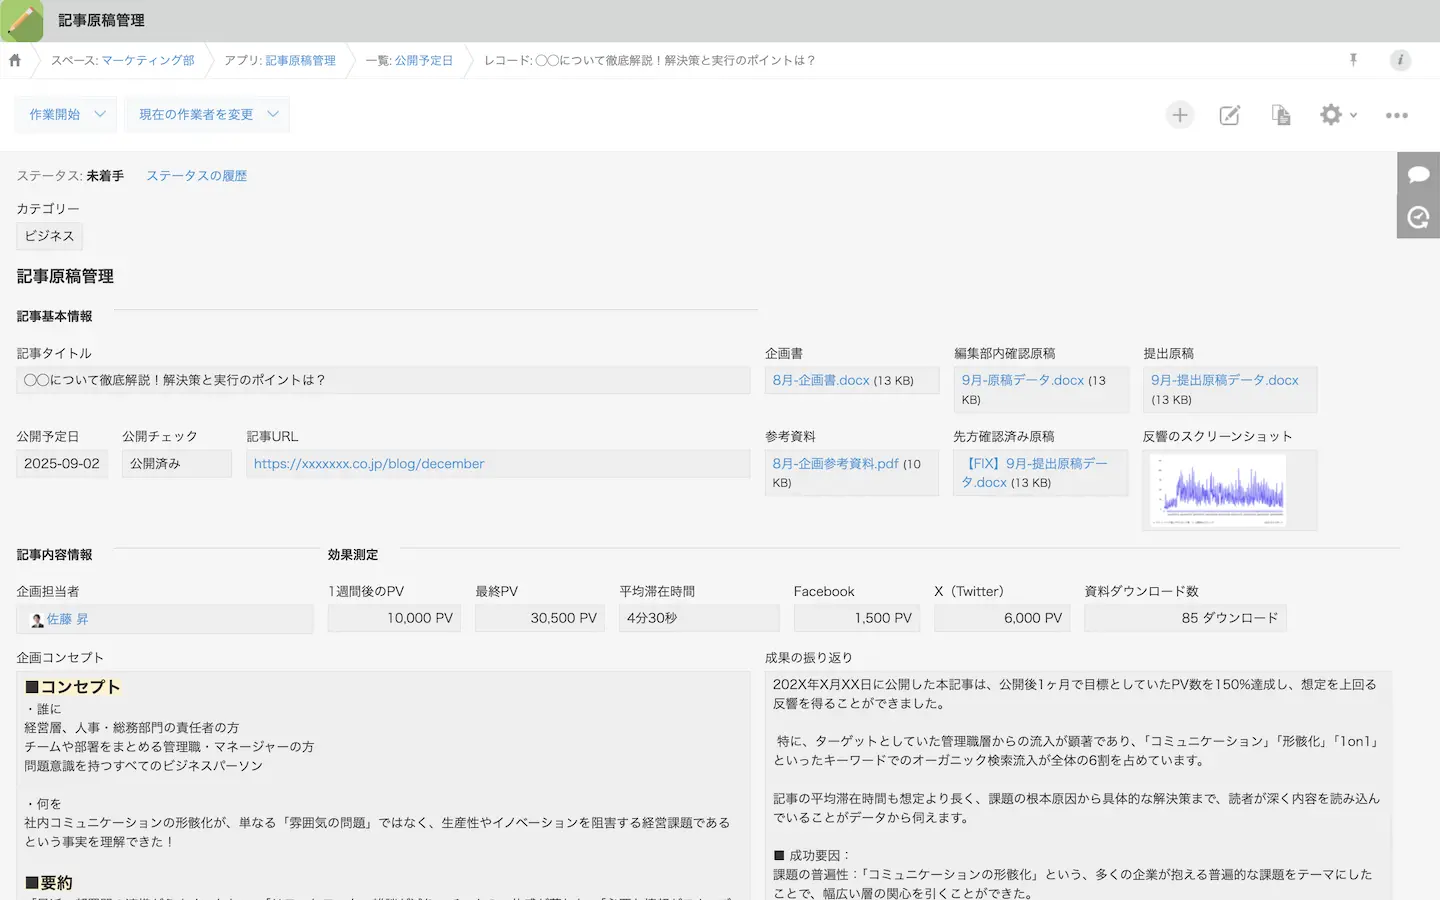
Task: Open the 反響のスクリーンショット chart thumbnail
Action: click(x=1218, y=490)
